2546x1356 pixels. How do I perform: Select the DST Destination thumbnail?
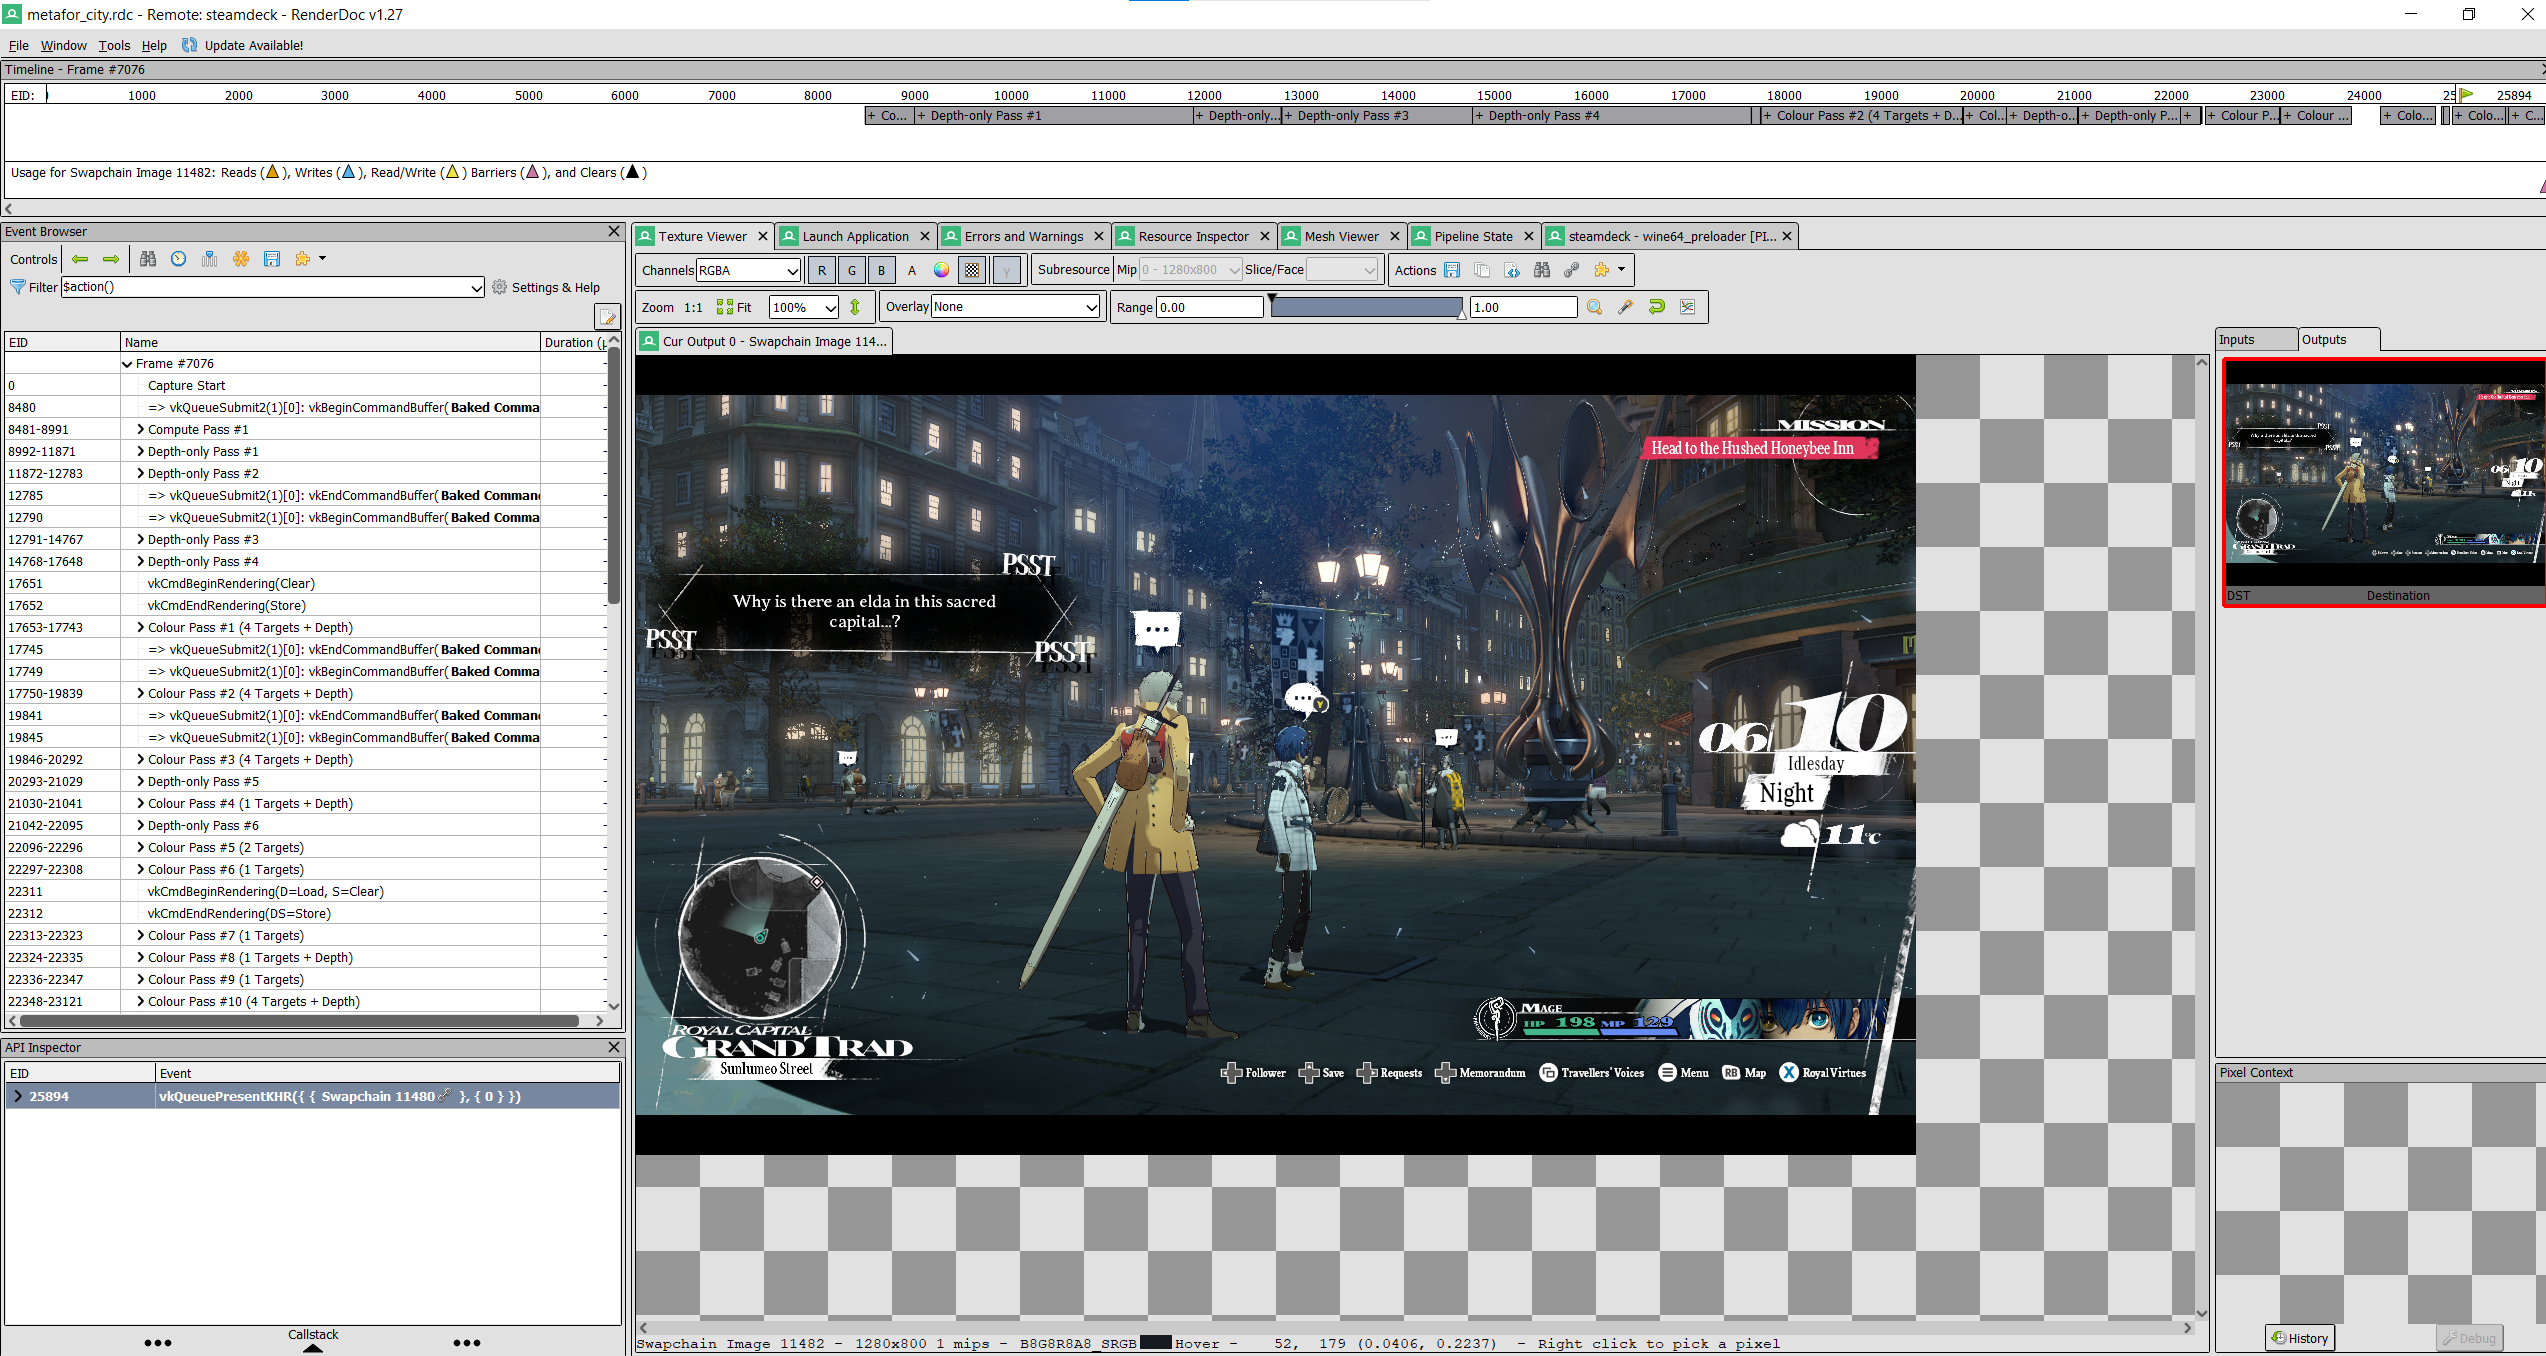click(2384, 482)
